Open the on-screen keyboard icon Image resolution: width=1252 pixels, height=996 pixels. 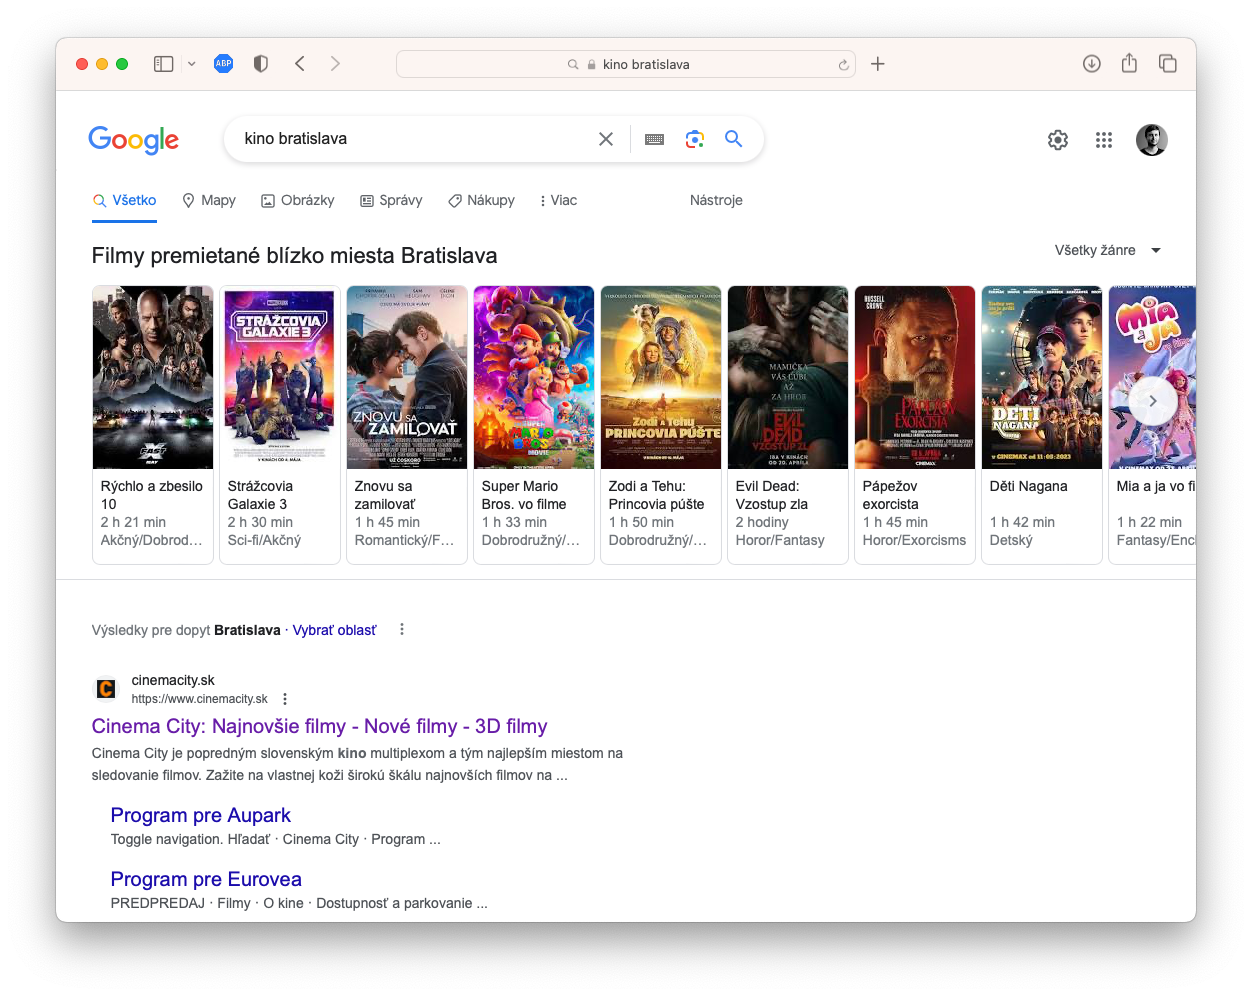point(655,140)
